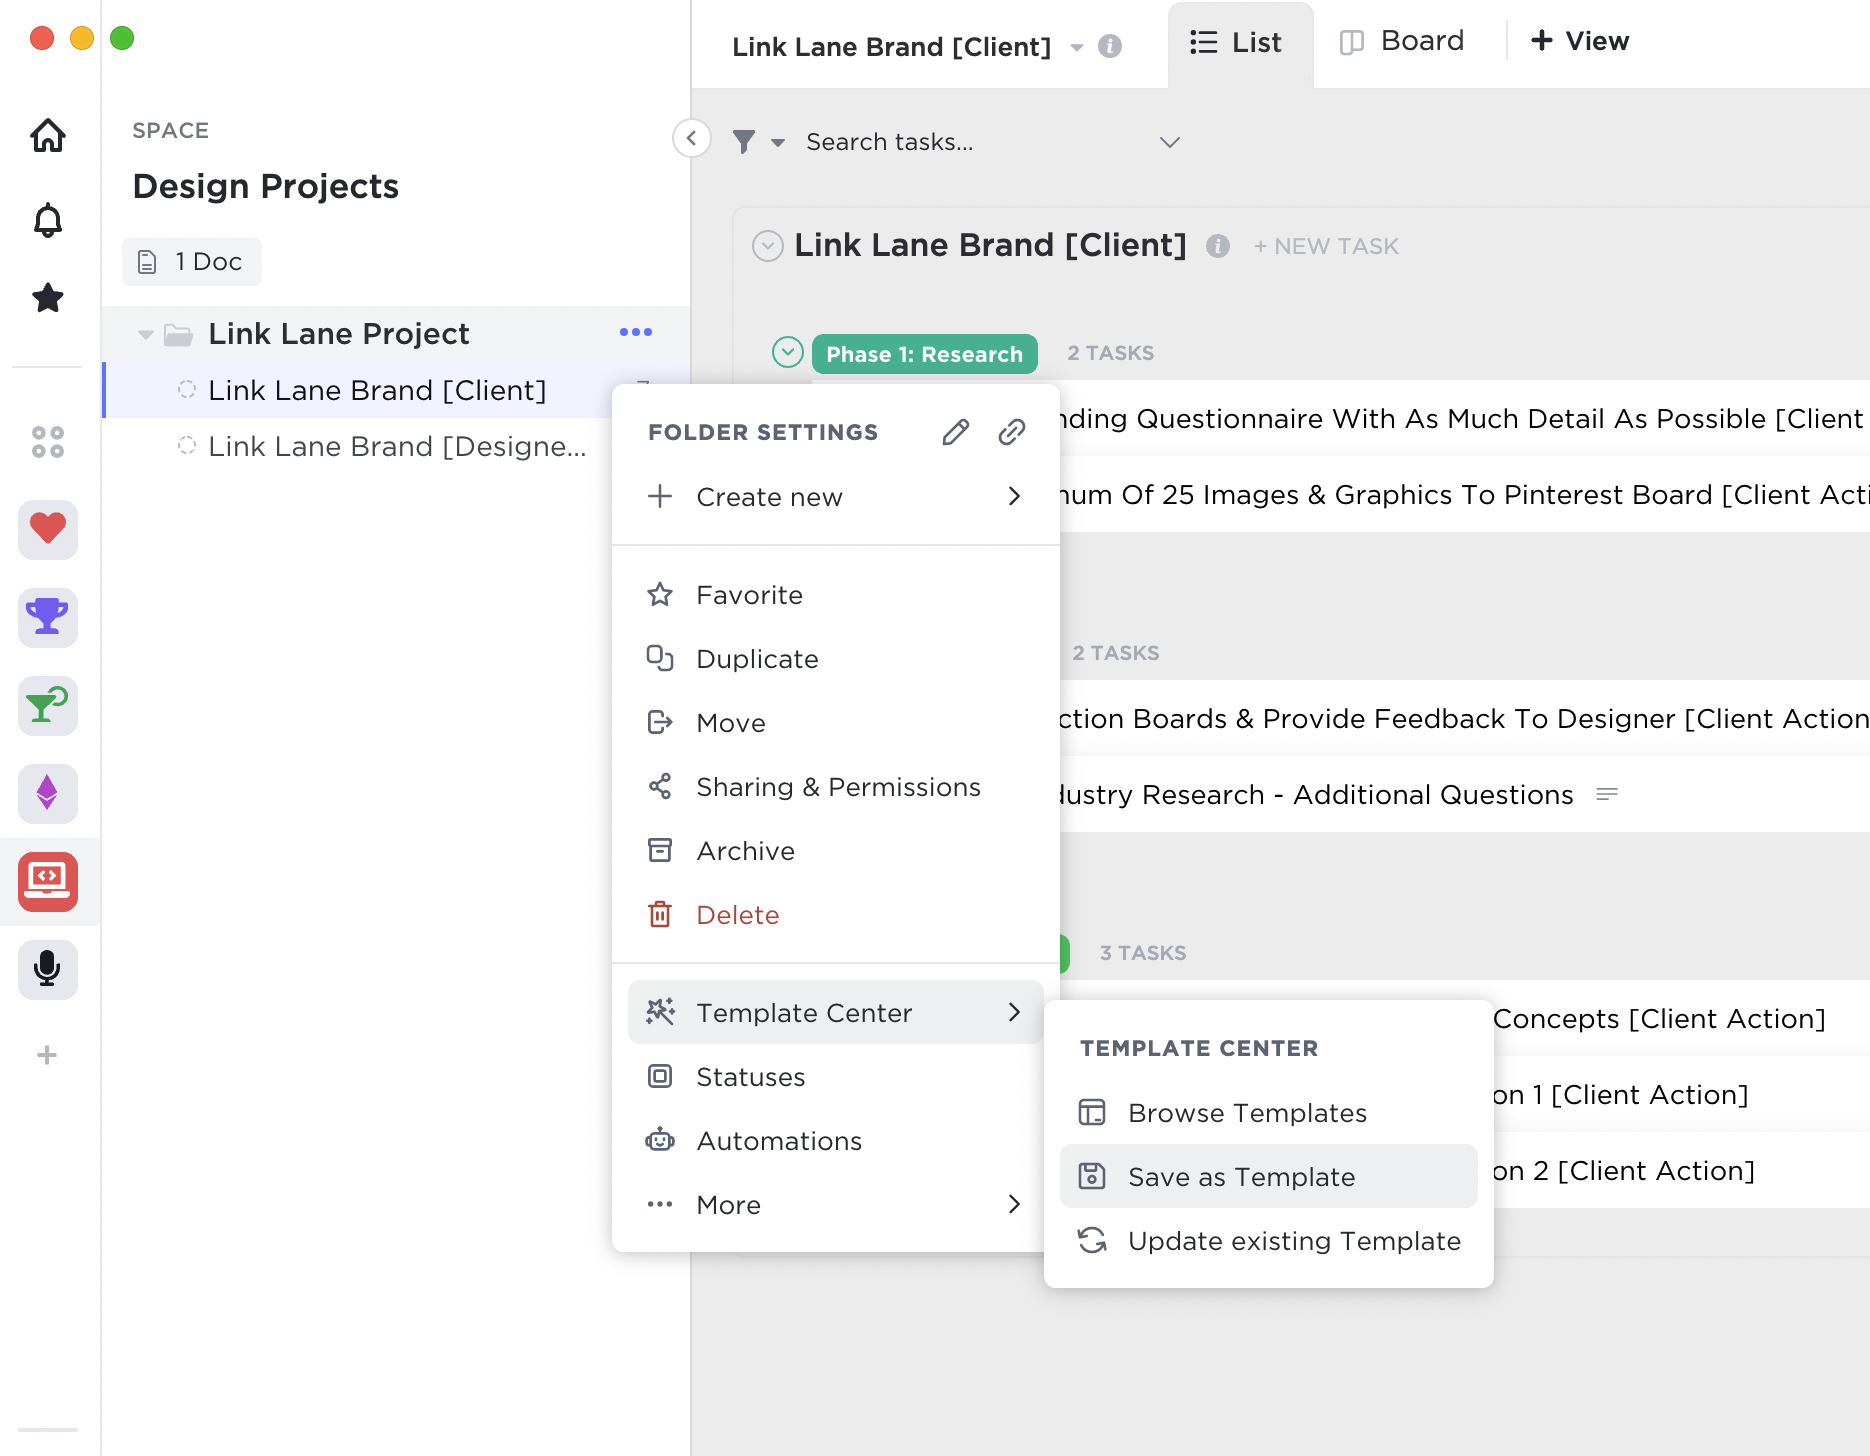Collapse the Link Lane Project folder

(x=146, y=334)
